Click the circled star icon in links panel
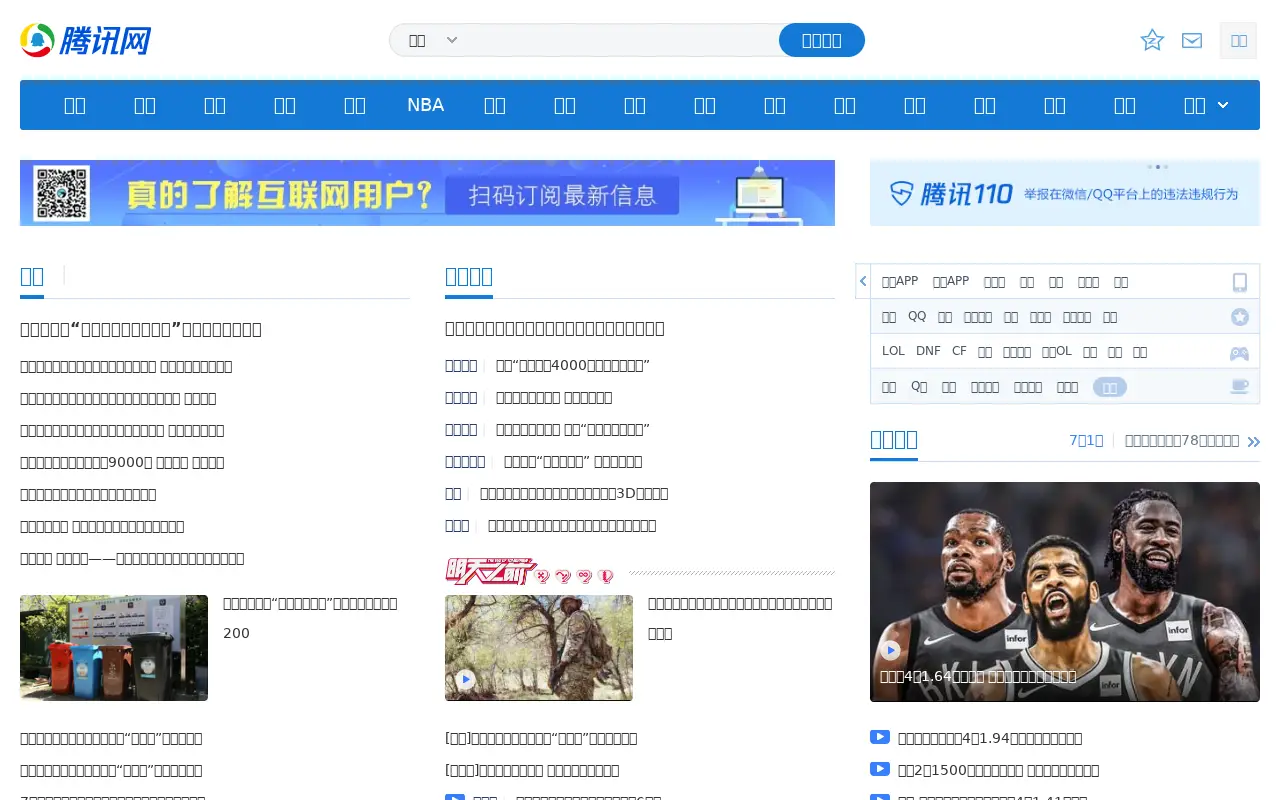The width and height of the screenshot is (1280, 800). click(x=1240, y=317)
